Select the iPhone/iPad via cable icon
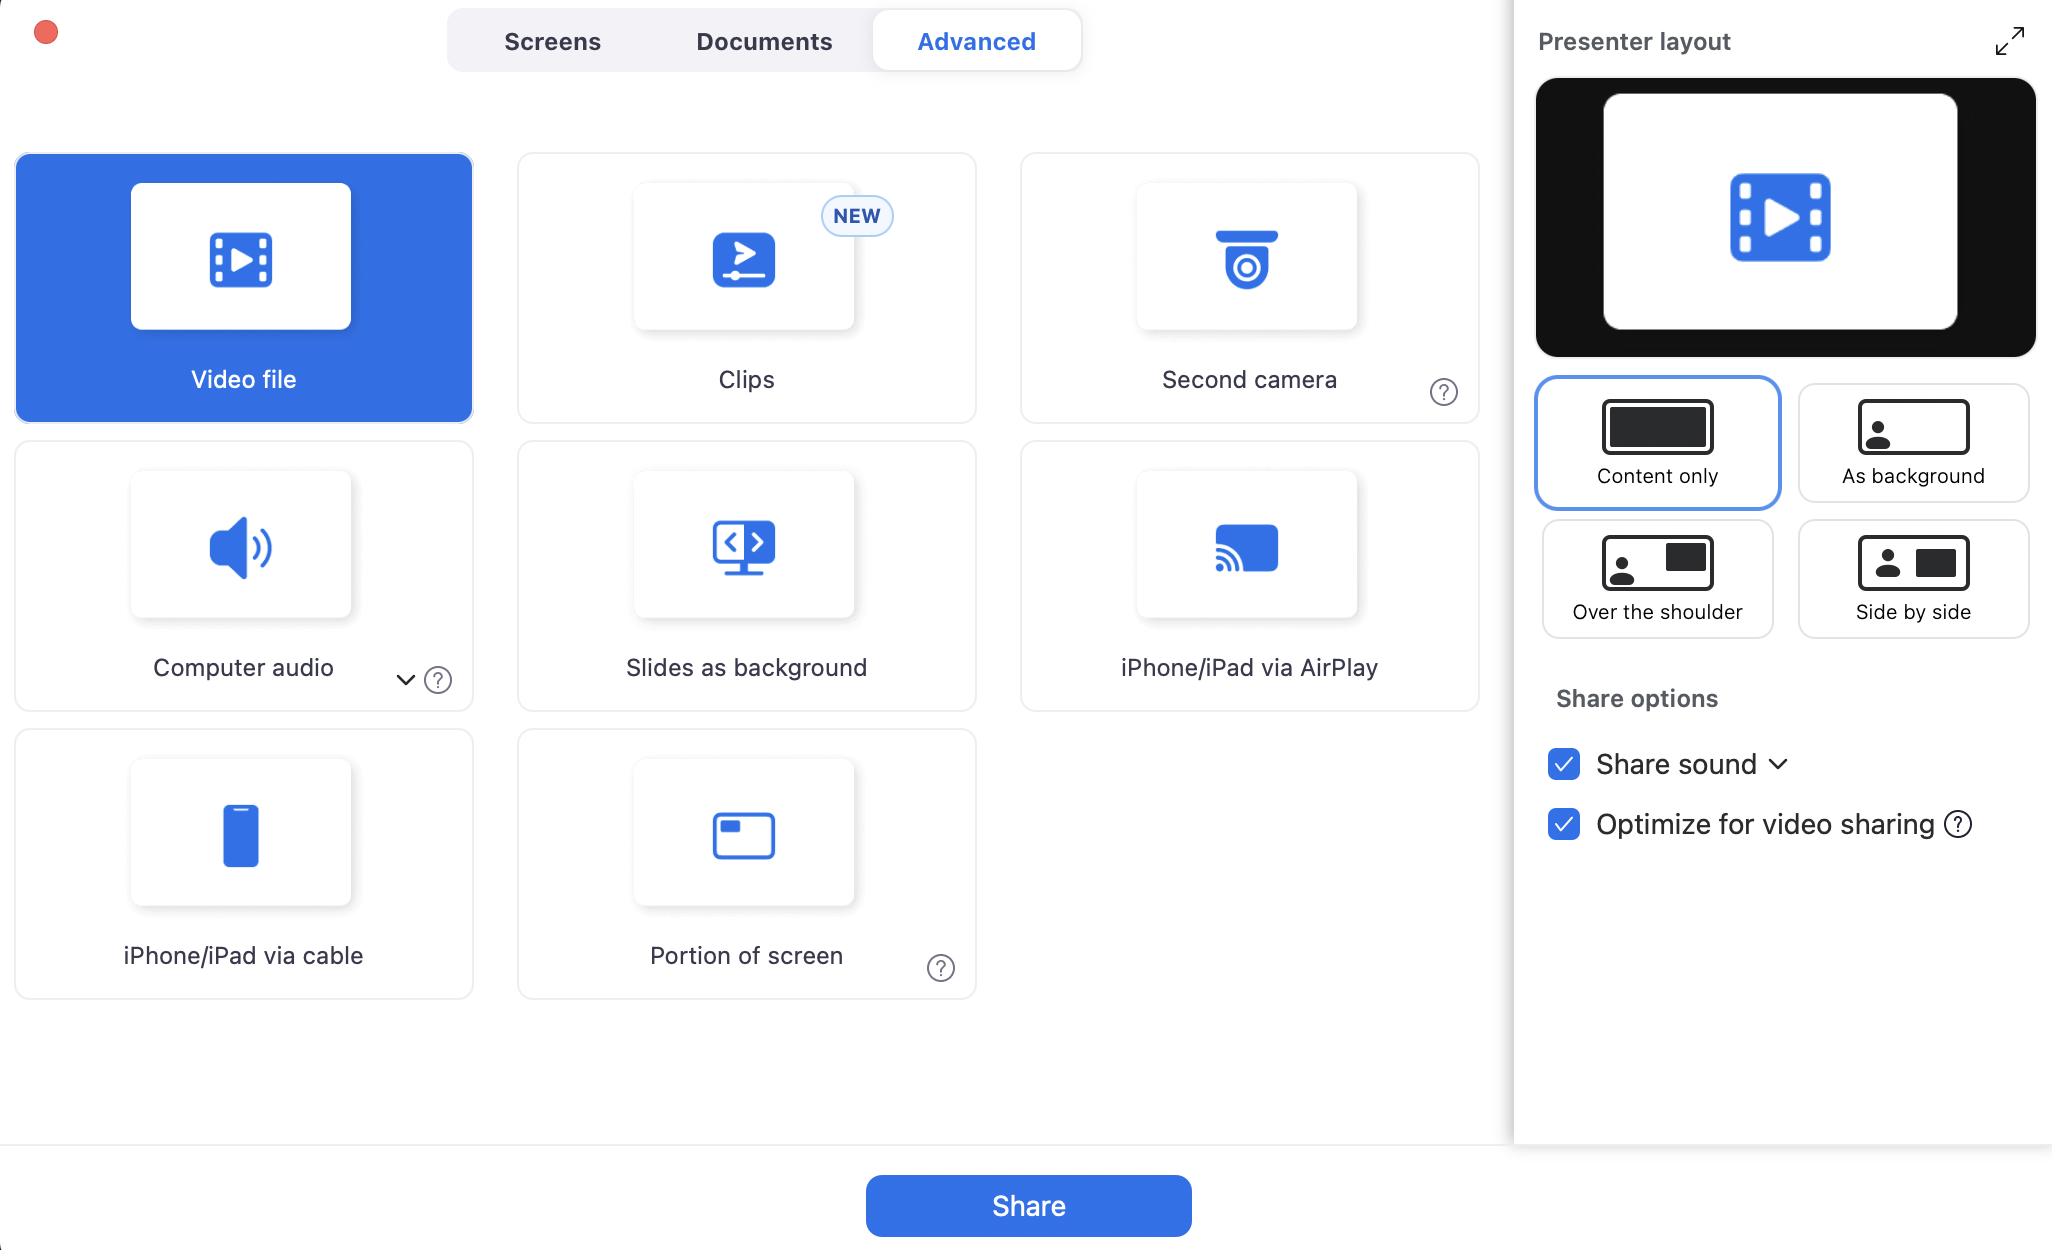The image size is (2052, 1250). pyautogui.click(x=241, y=834)
